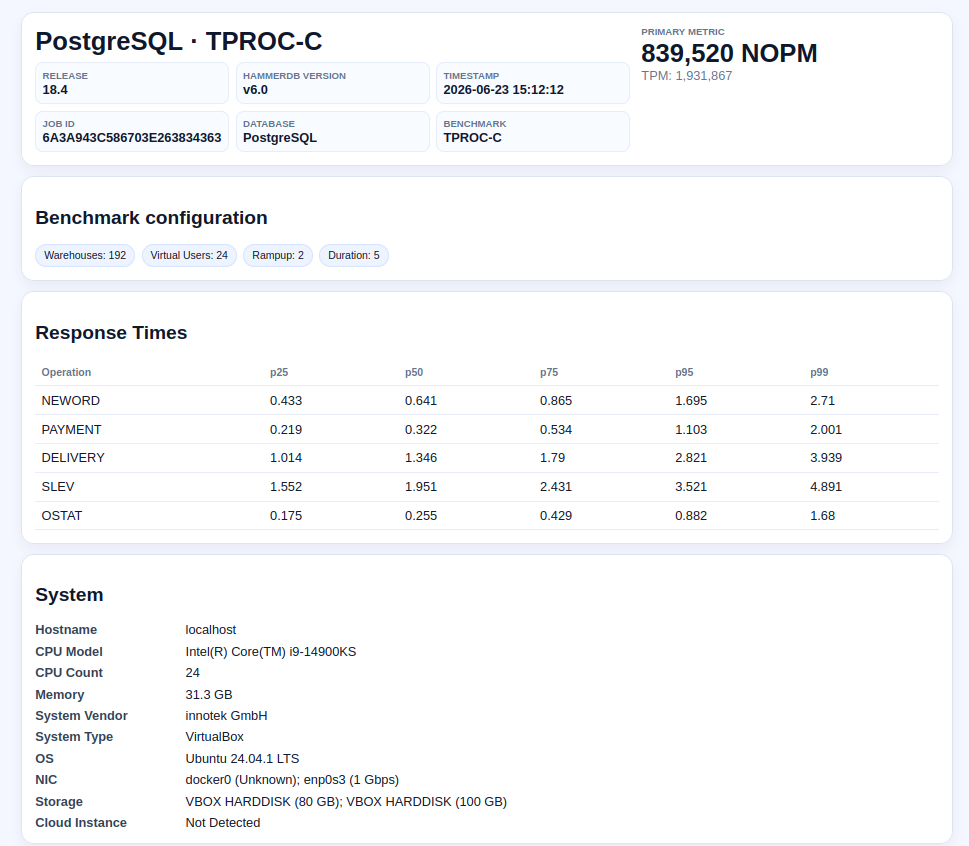Click the PAYMENT operation row label
969x846 pixels.
tap(71, 429)
